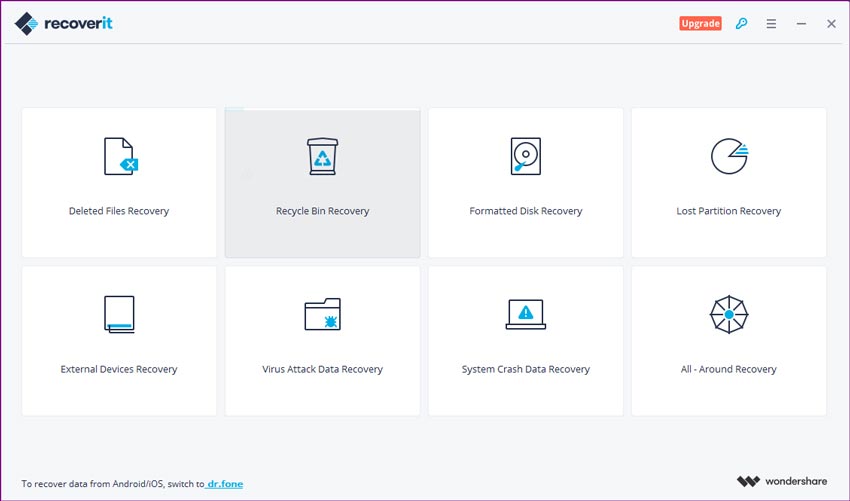Click the Recoverit logo
Screen dimensions: 850x501
pos(63,23)
